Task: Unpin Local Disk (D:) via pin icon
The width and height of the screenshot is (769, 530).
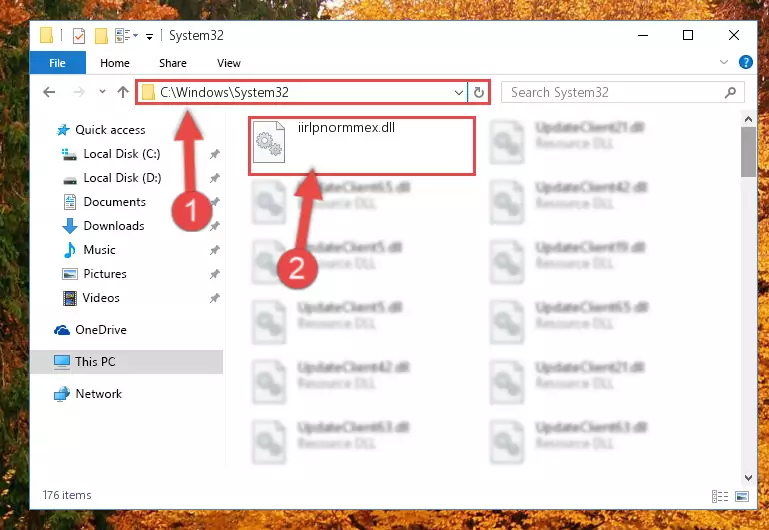Action: (214, 178)
